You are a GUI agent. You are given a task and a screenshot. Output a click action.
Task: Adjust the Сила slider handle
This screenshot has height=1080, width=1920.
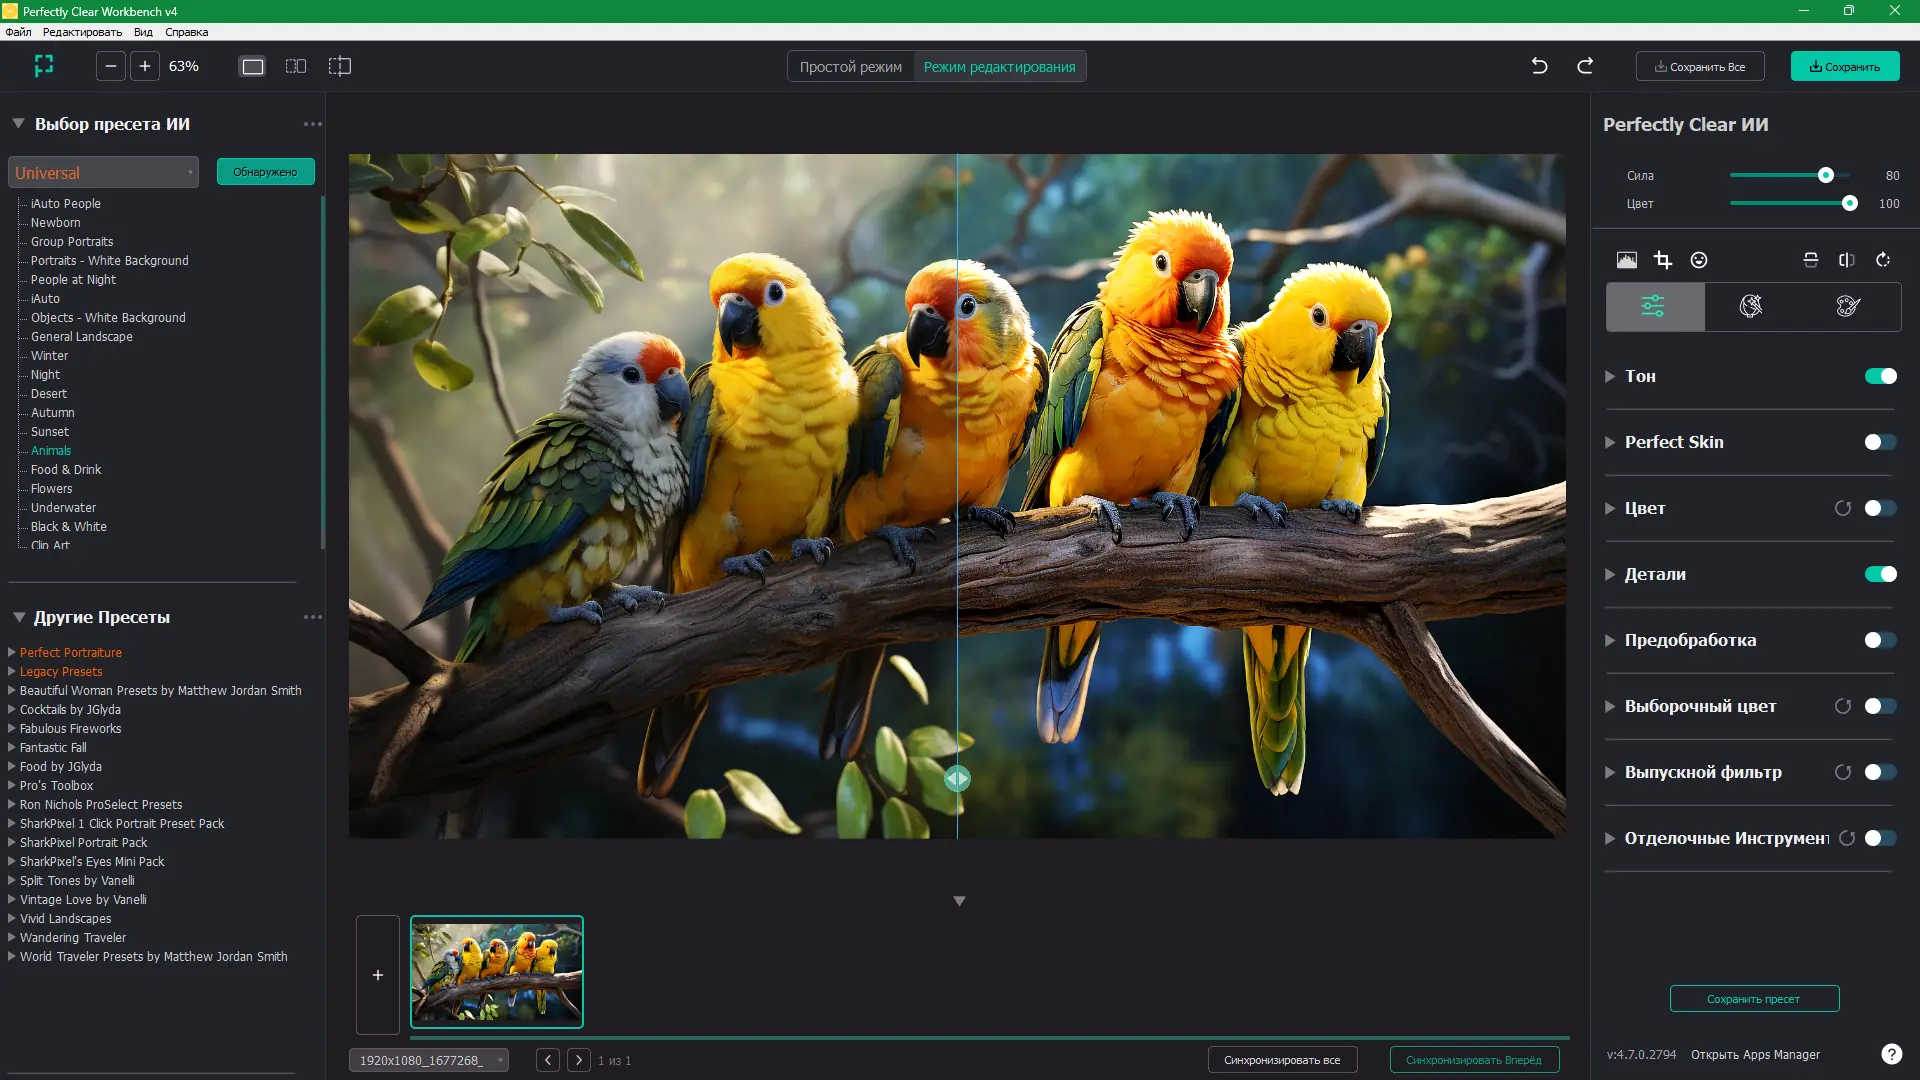point(1825,175)
